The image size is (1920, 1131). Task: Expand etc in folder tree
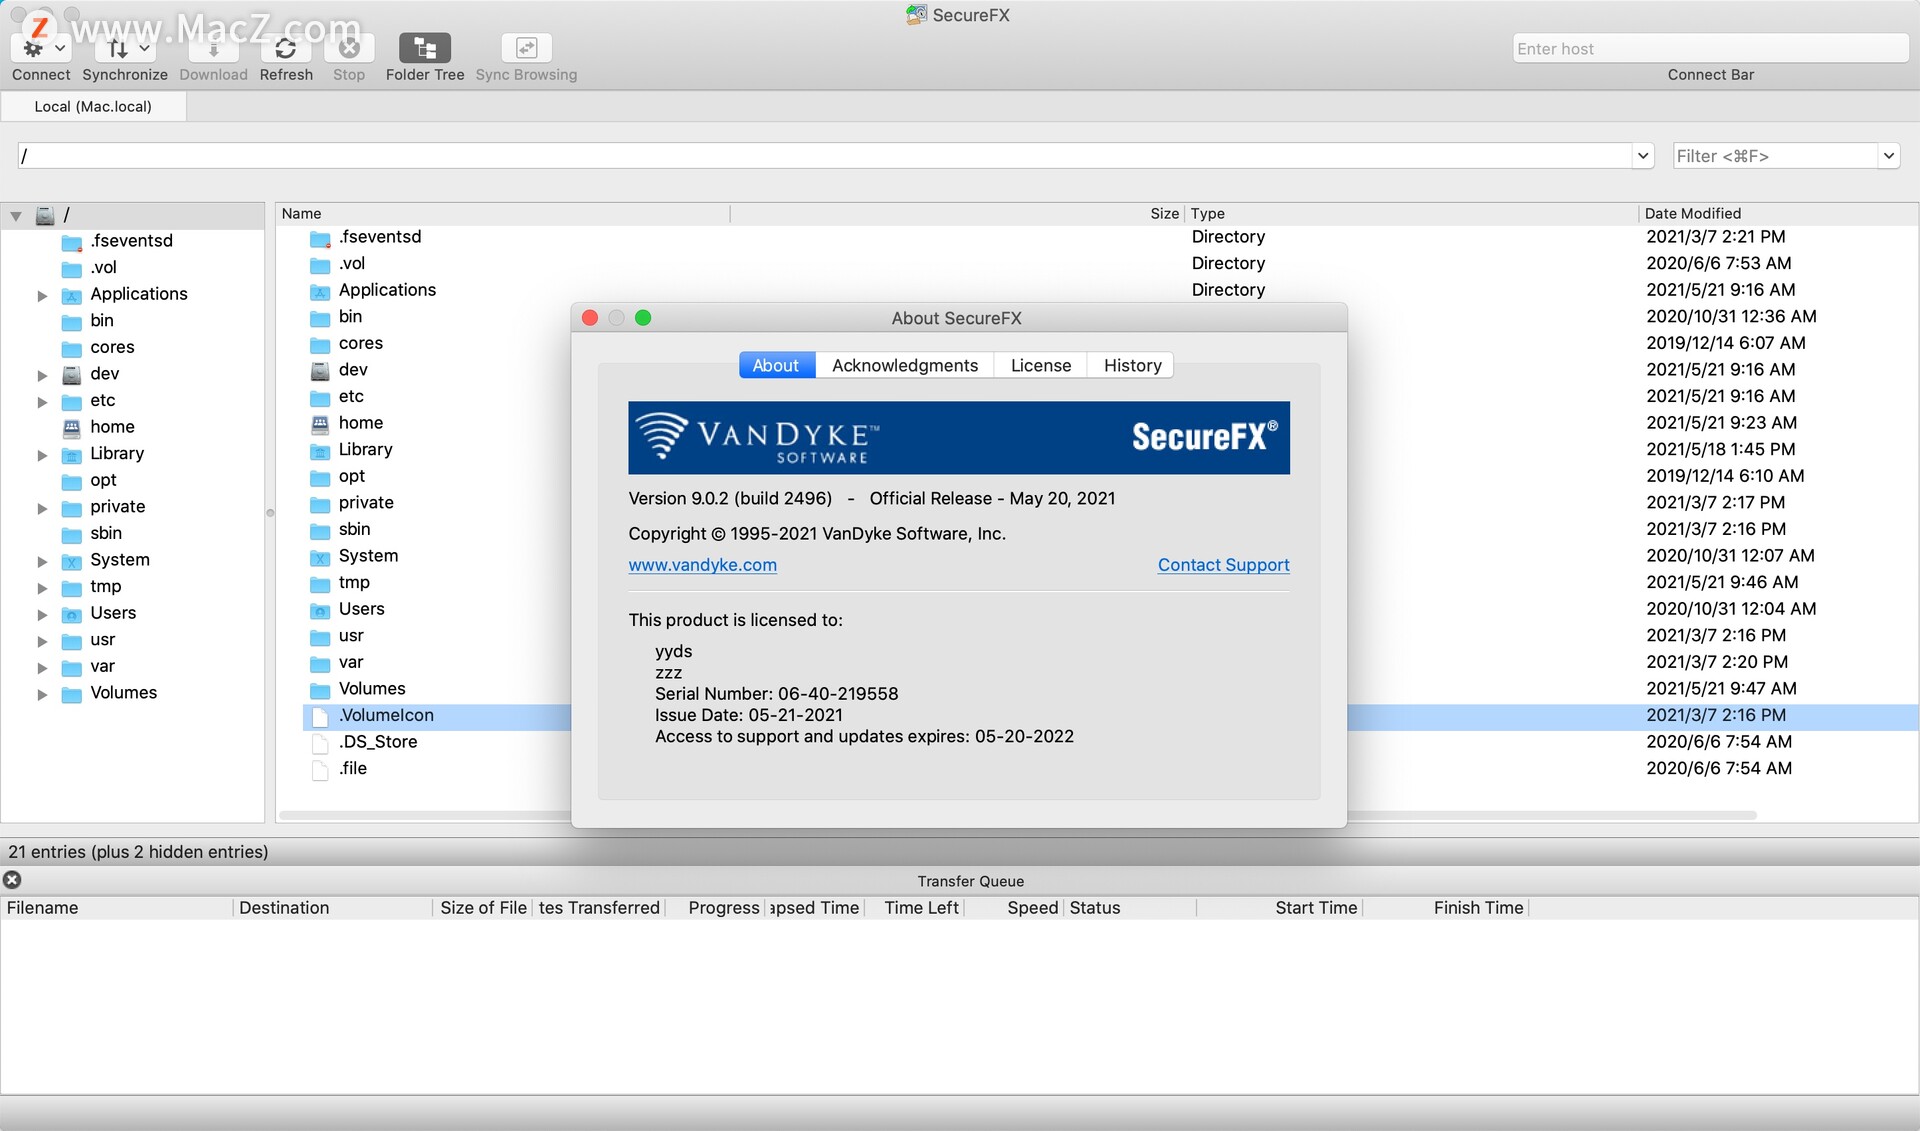[42, 402]
